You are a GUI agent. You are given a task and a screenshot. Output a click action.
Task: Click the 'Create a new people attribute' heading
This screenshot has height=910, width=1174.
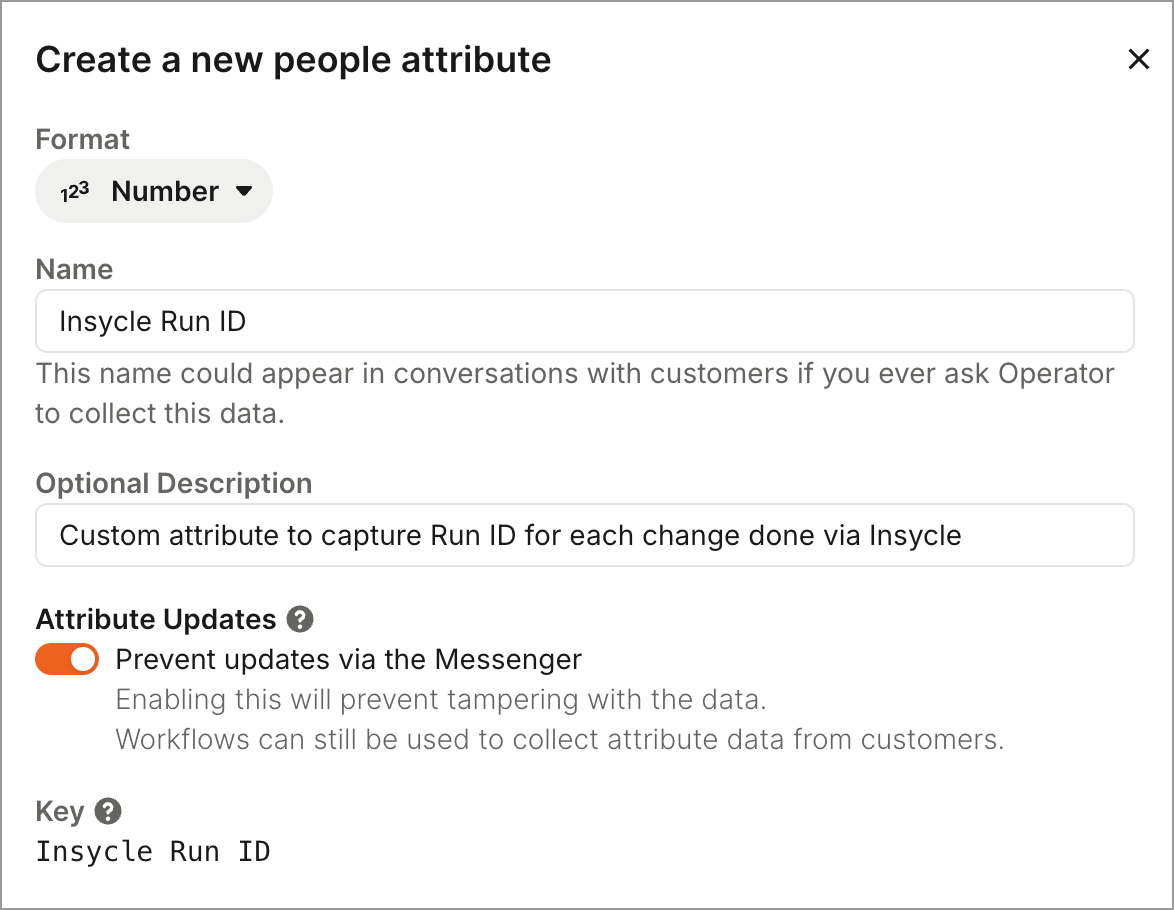tap(294, 60)
